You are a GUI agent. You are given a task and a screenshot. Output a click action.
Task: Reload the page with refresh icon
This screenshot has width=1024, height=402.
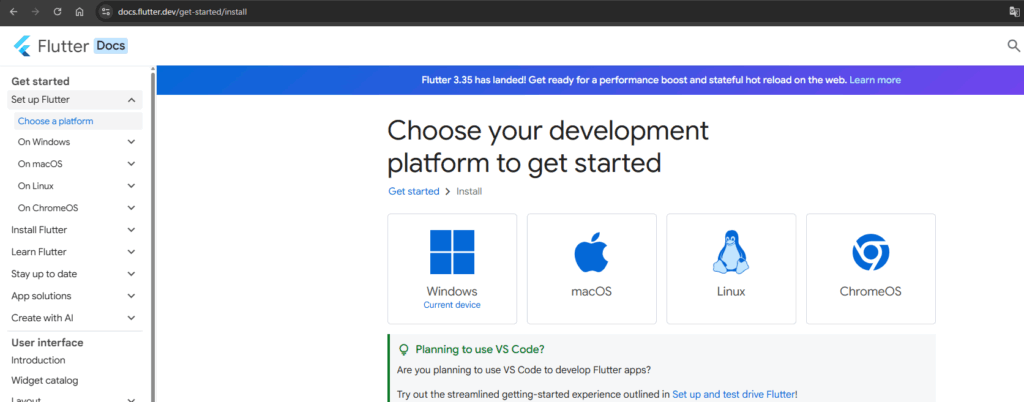(57, 12)
